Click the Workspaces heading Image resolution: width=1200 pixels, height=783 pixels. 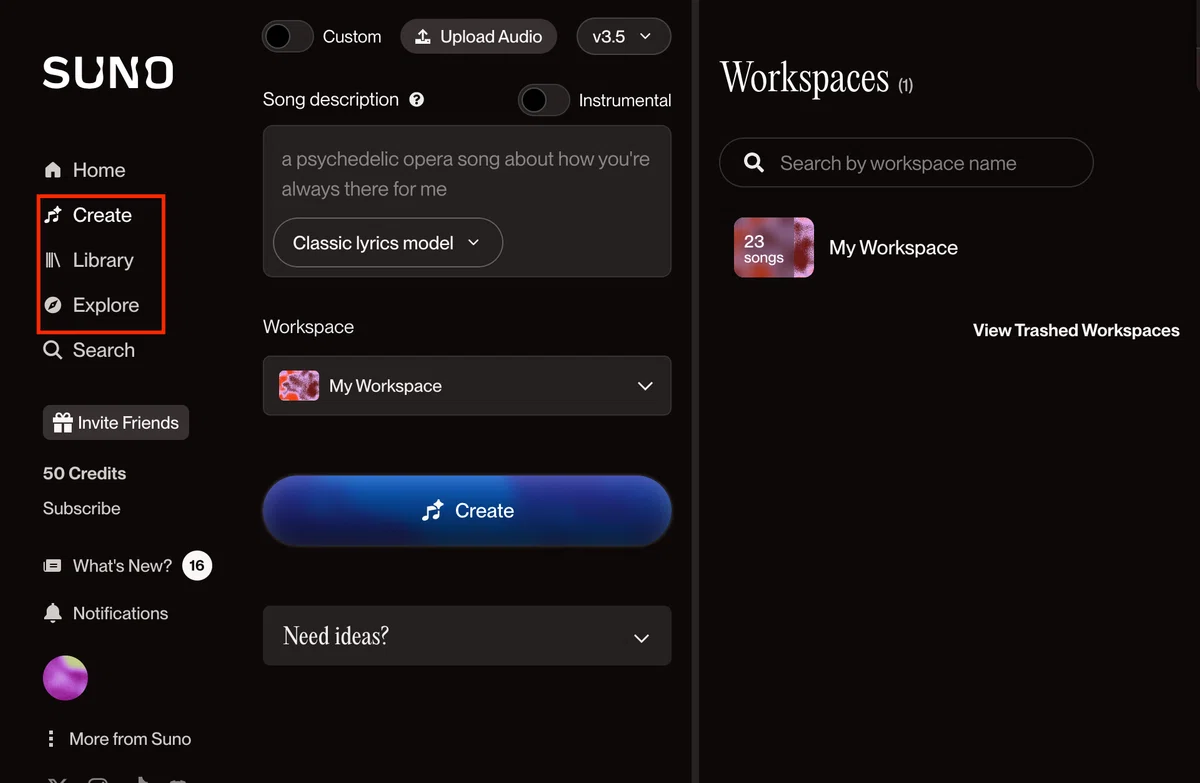click(x=805, y=78)
